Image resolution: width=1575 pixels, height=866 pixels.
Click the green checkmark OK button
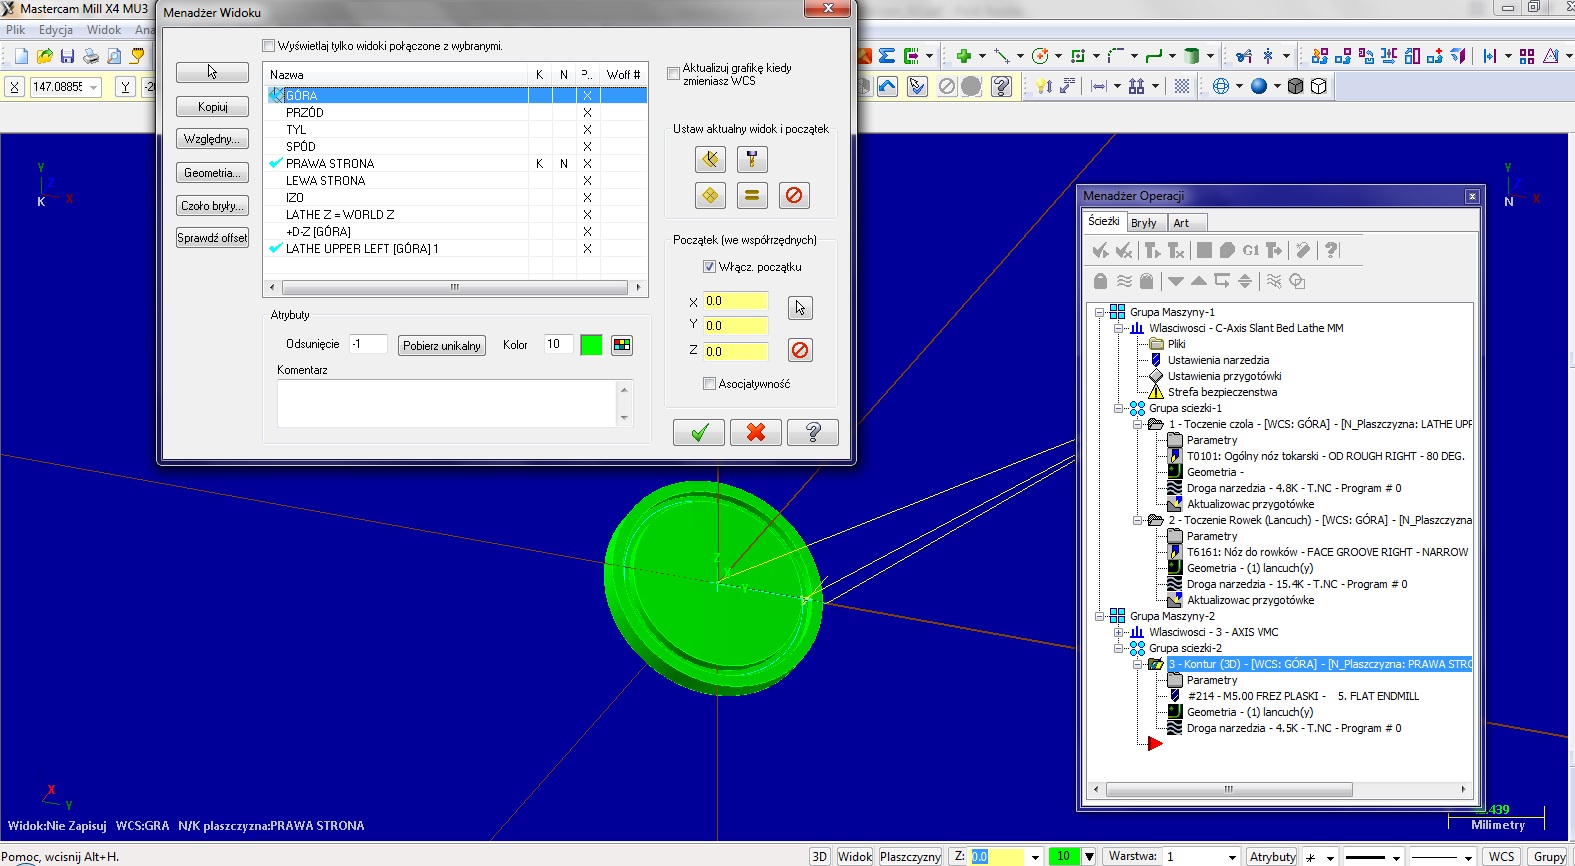click(699, 432)
